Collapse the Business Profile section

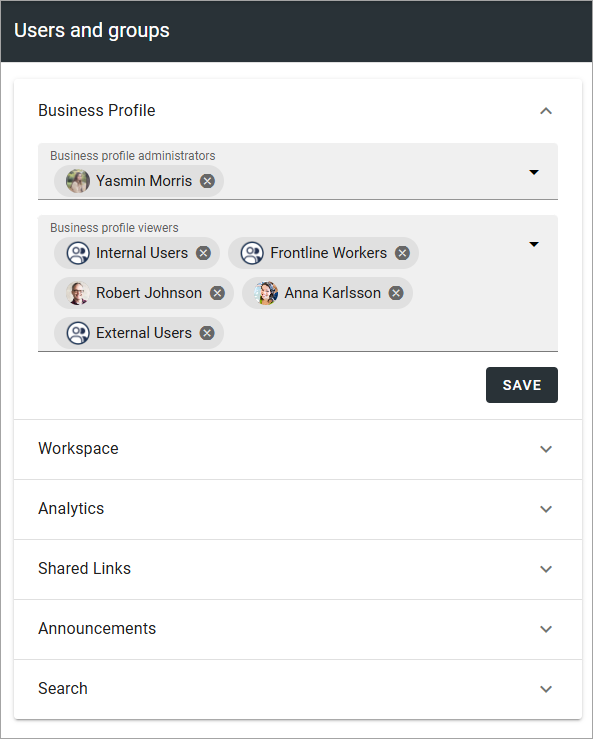(546, 111)
